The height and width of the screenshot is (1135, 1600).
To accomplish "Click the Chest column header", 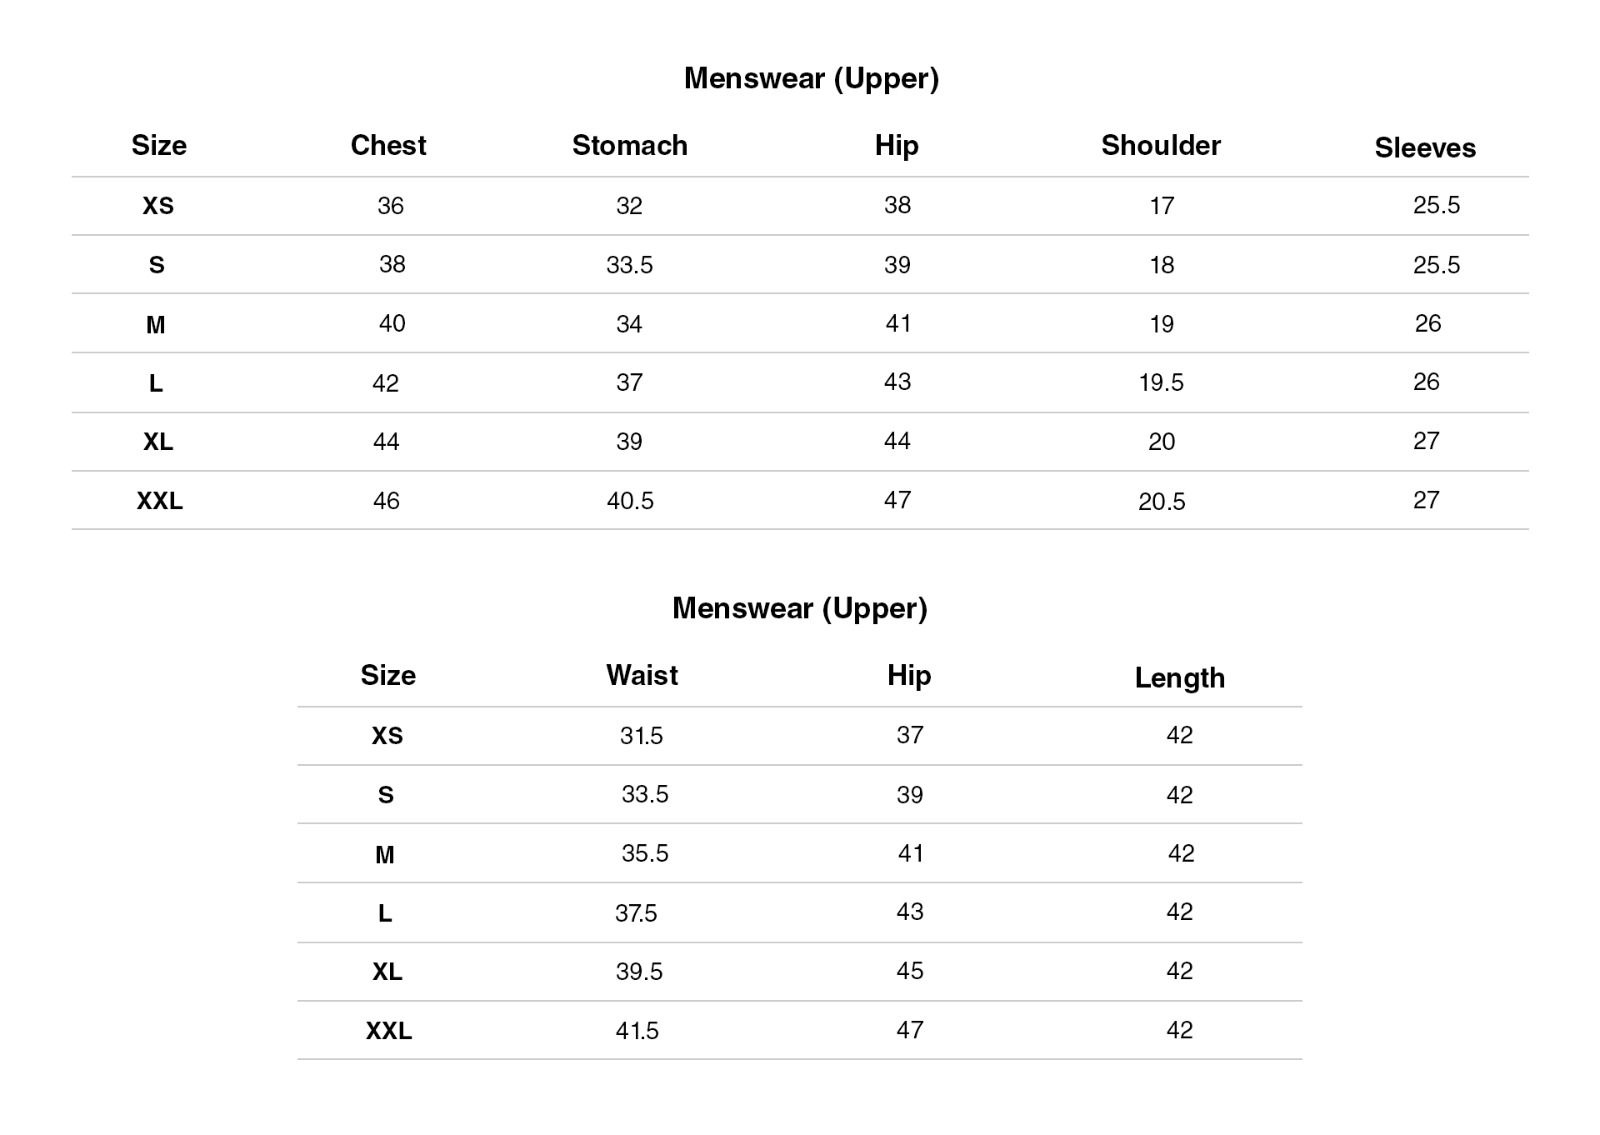I will (388, 146).
